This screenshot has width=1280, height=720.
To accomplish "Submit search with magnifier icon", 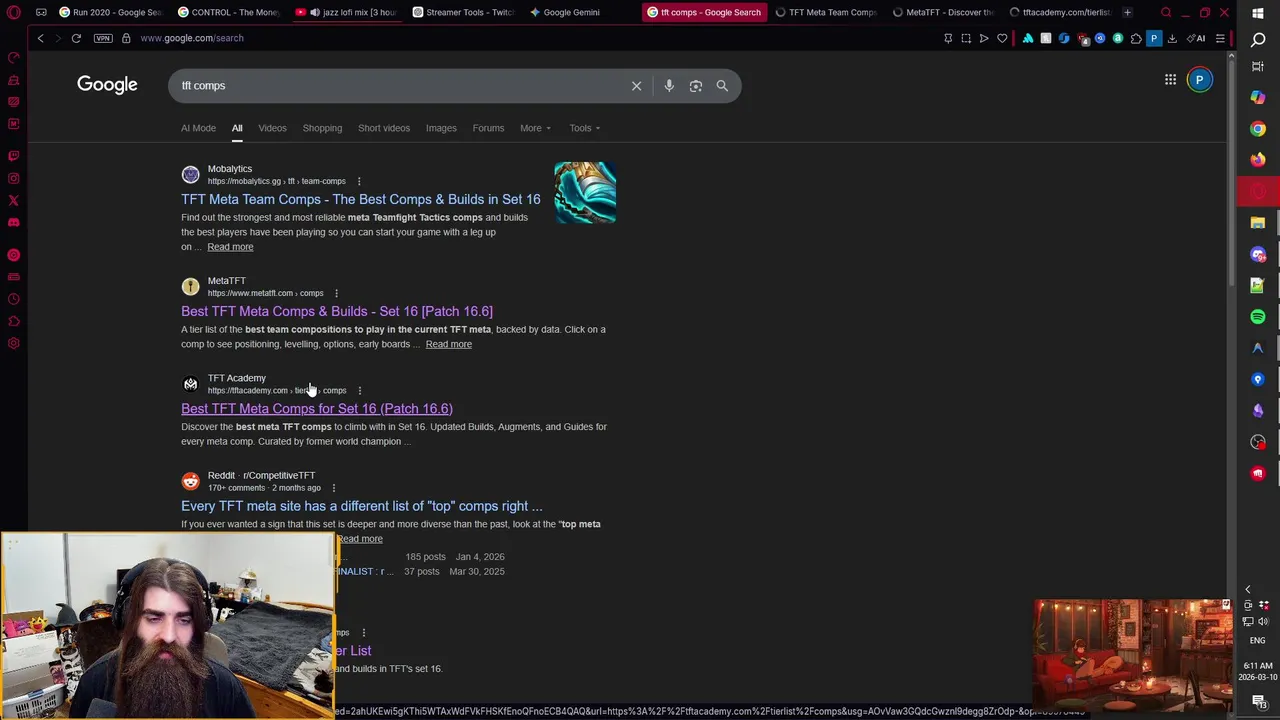I will pos(722,86).
